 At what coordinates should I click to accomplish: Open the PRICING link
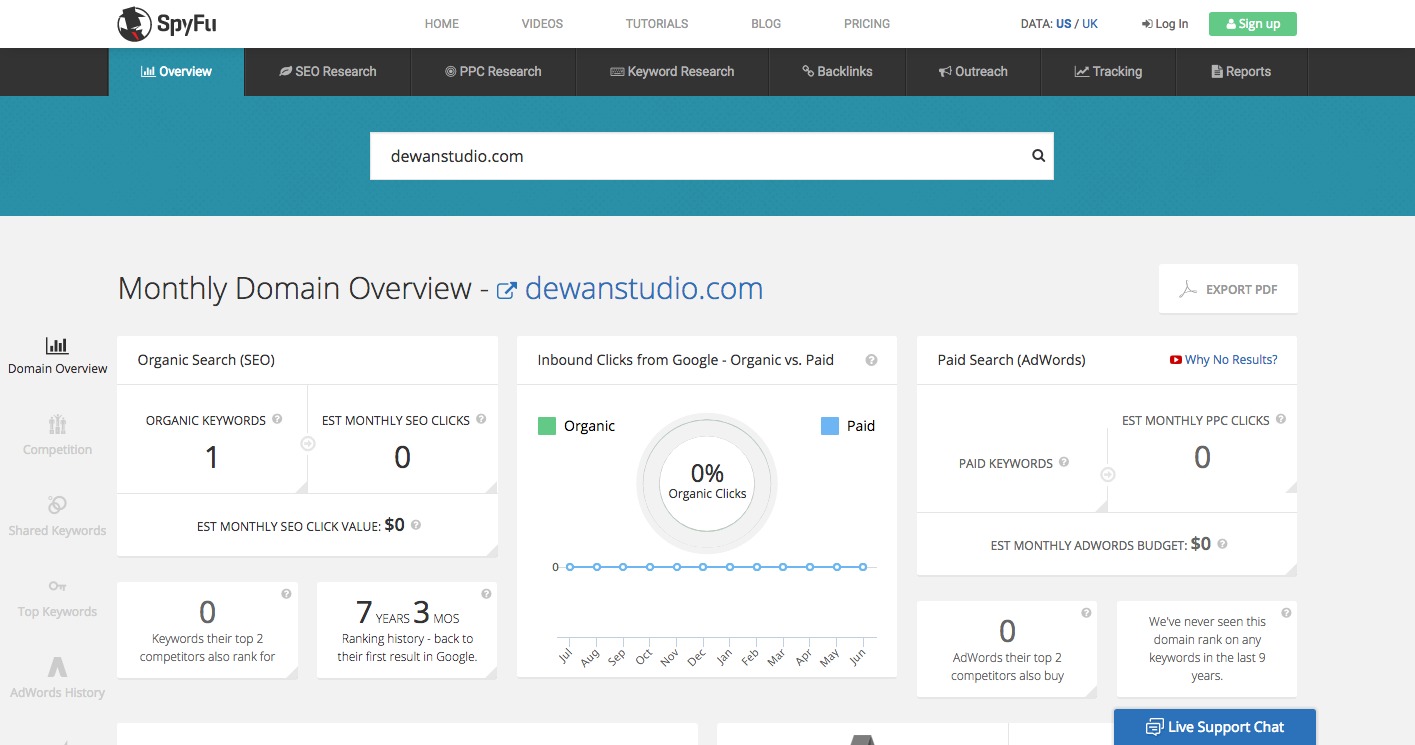point(867,24)
